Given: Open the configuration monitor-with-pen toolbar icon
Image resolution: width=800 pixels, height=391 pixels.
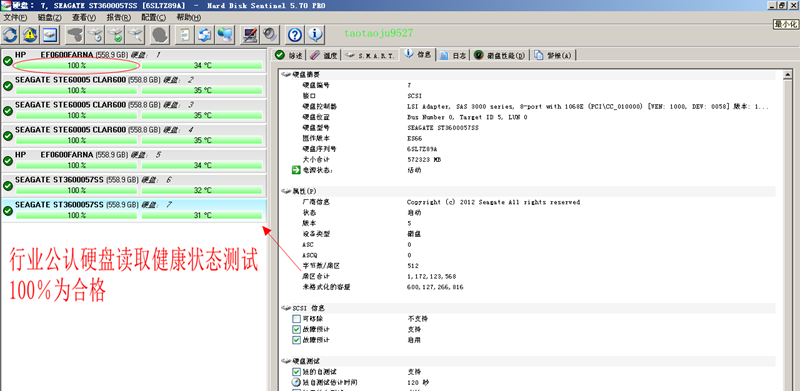Looking at the screenshot, I should (249, 35).
